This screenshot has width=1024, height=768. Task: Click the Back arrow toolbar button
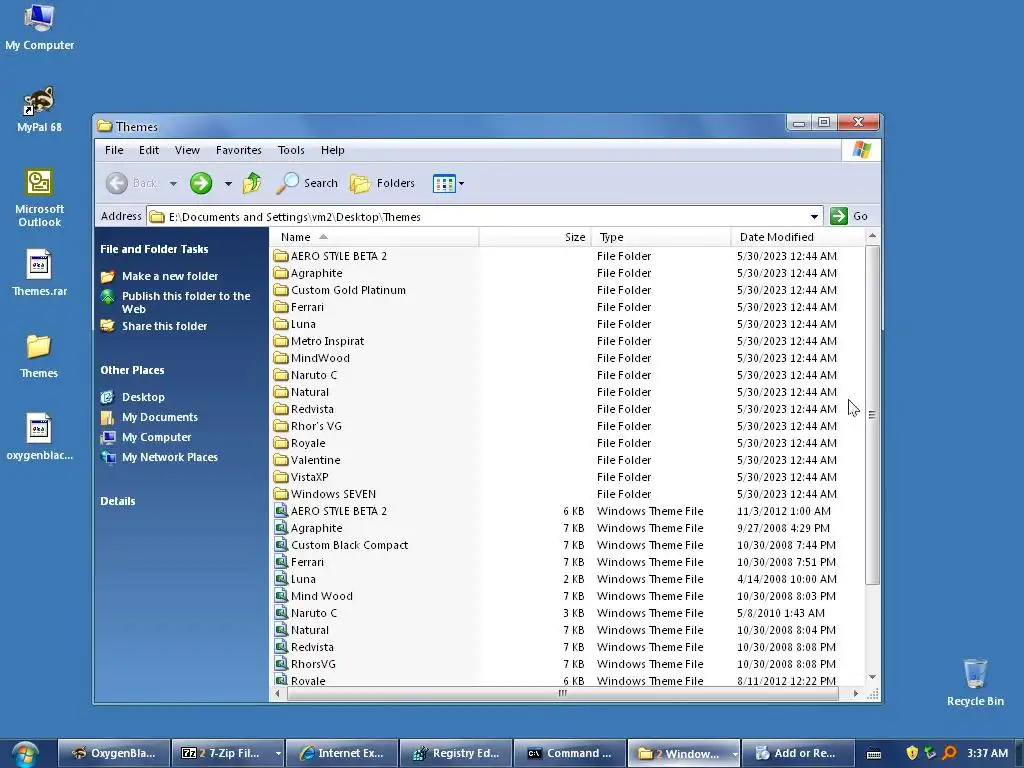117,184
